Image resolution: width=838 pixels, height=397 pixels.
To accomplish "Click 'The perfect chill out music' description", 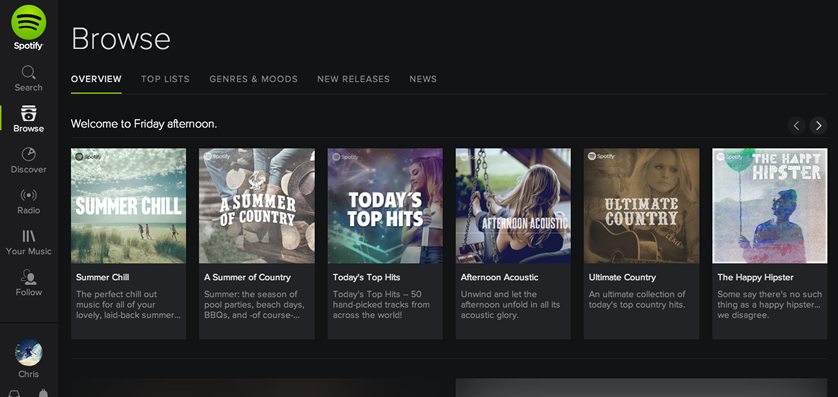I will point(128,305).
